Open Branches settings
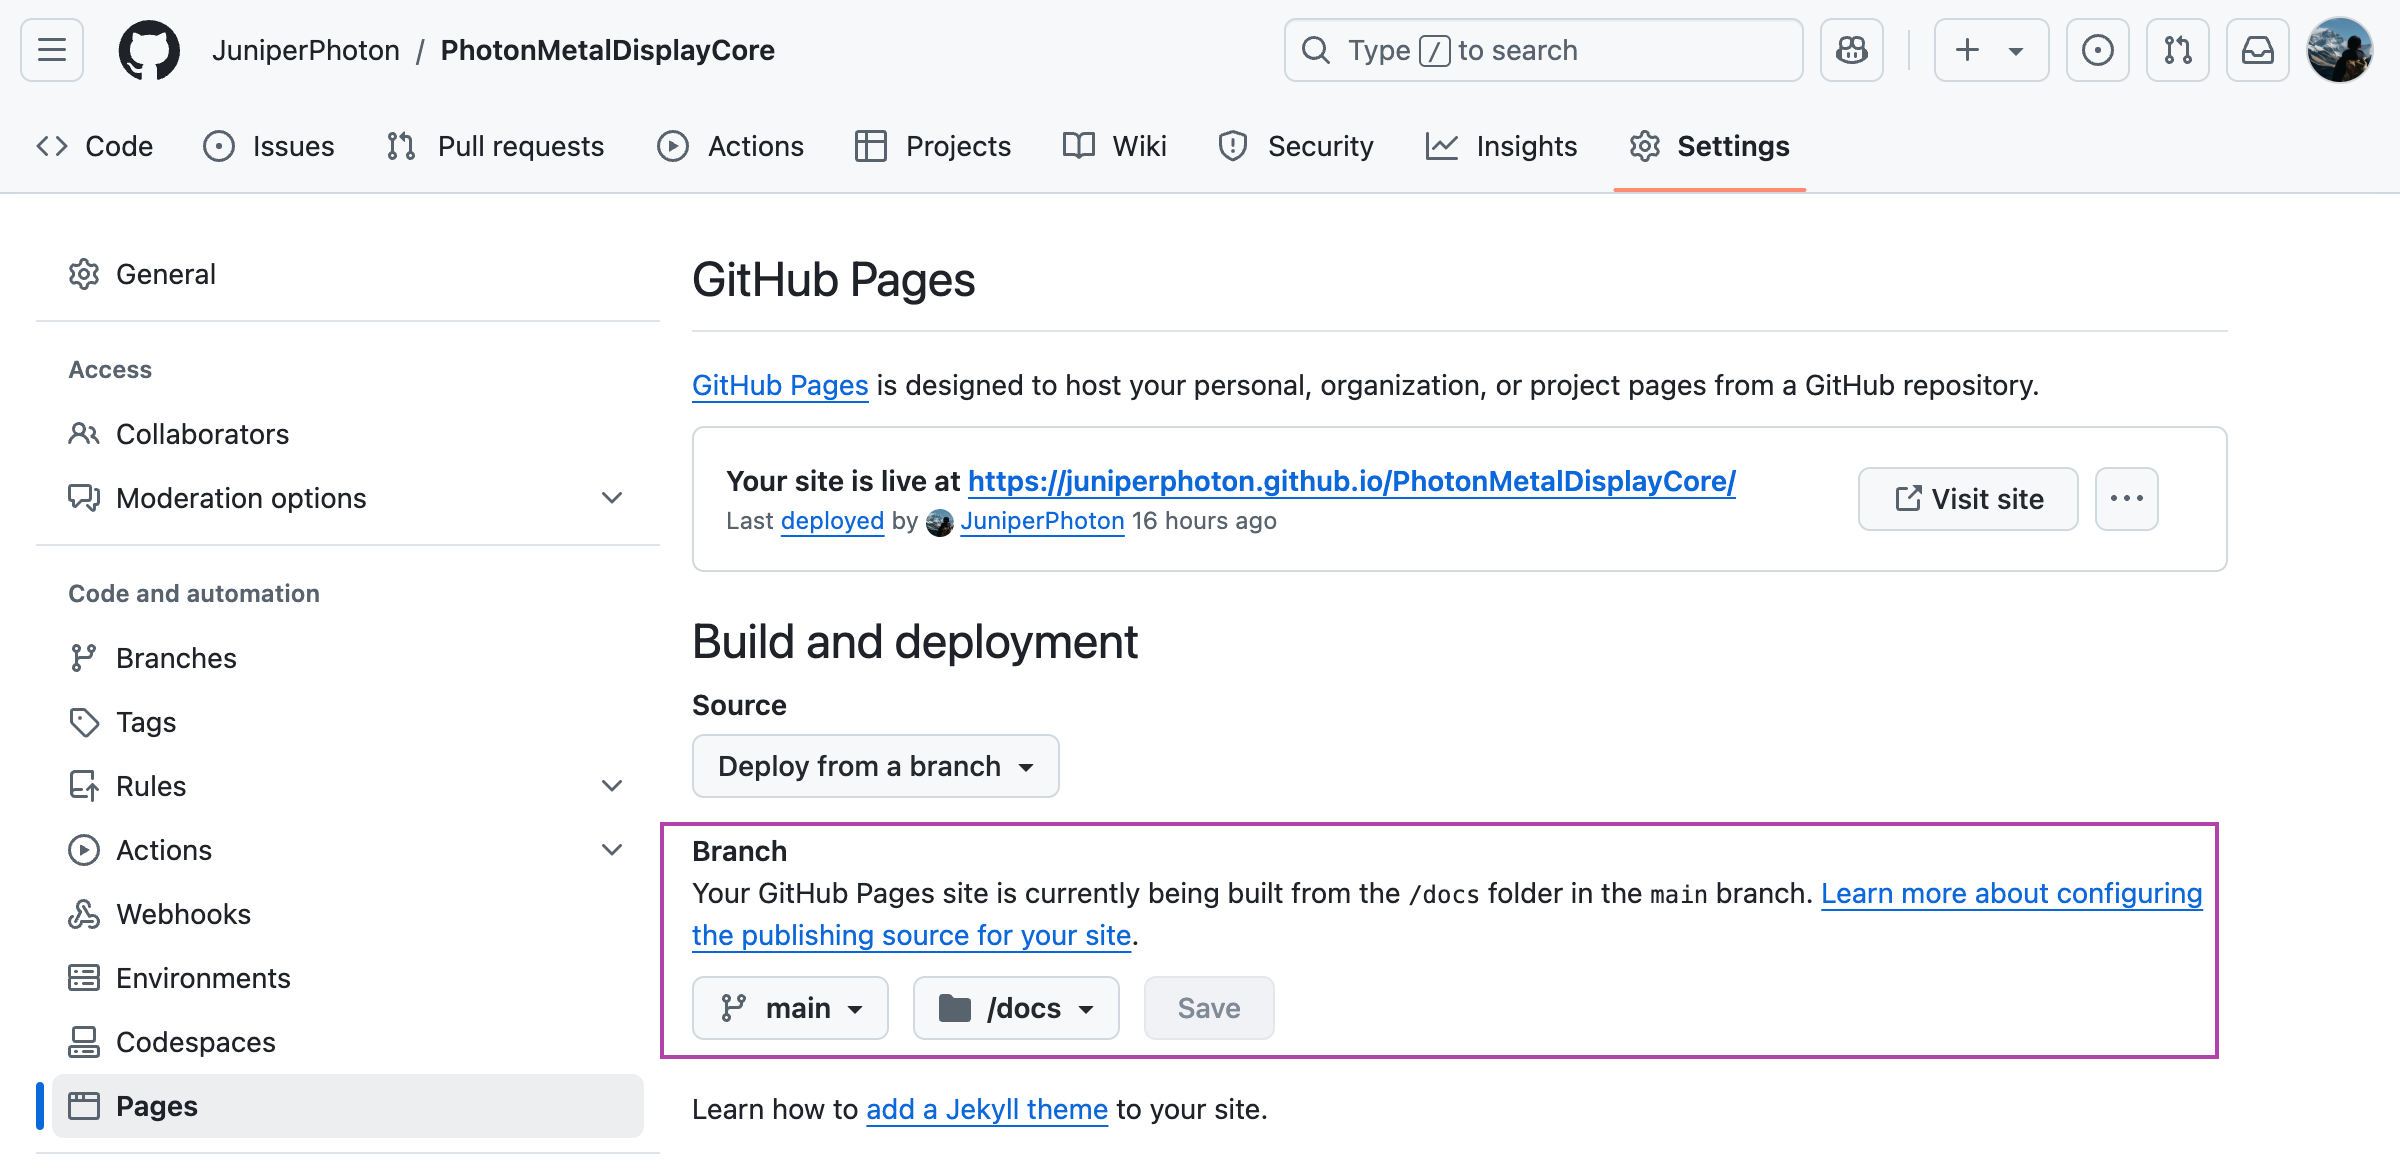The height and width of the screenshot is (1172, 2400). coord(348,658)
